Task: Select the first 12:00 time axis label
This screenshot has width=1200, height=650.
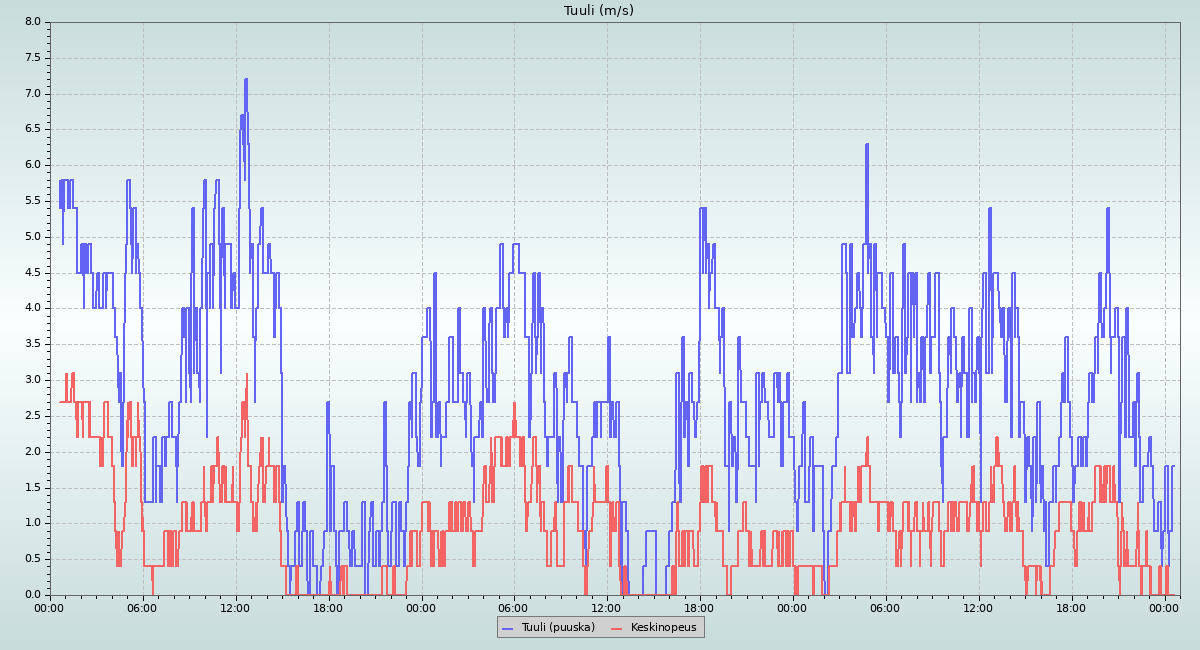Action: coord(235,607)
